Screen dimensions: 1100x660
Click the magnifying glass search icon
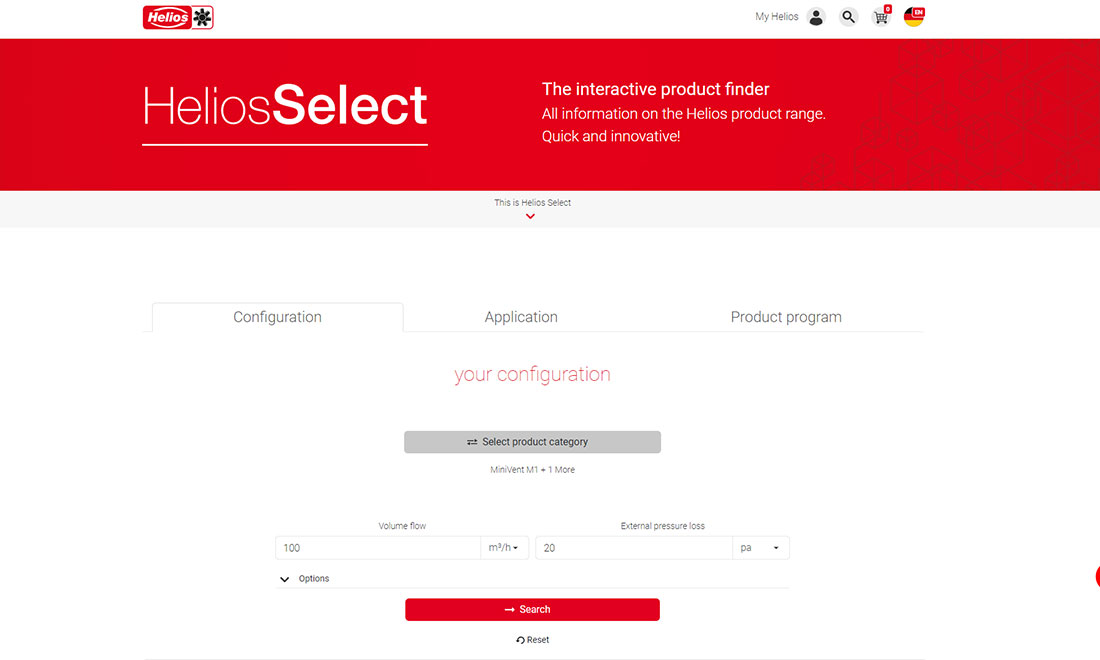point(848,17)
